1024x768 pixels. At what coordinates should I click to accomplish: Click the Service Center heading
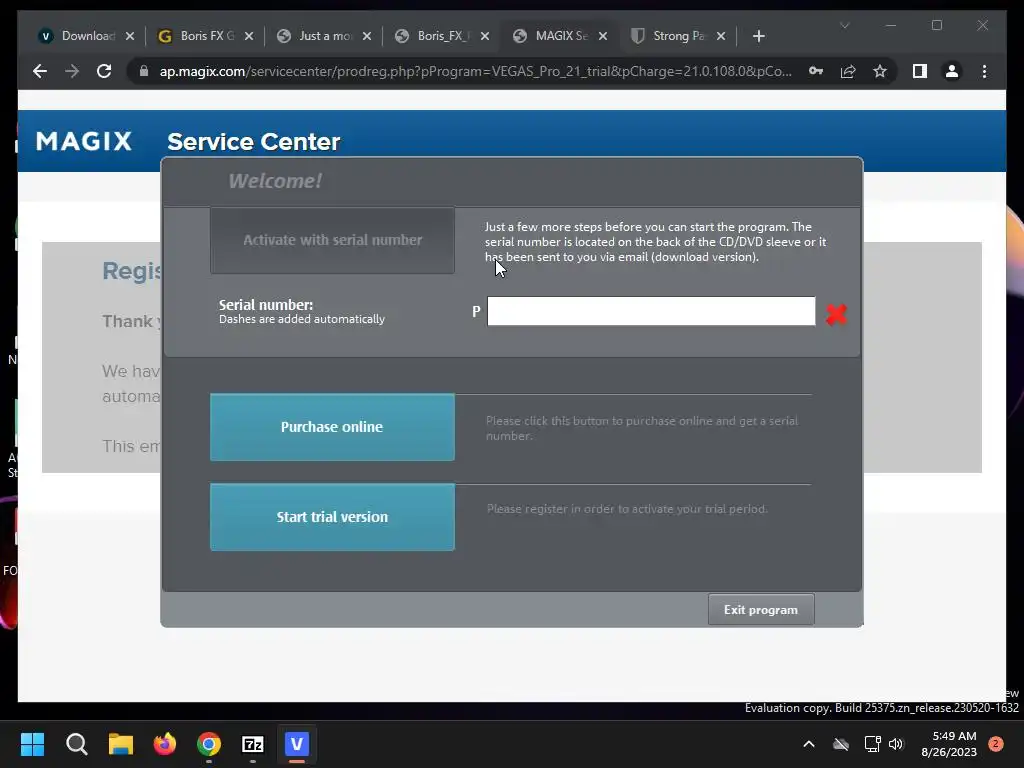pos(253,142)
